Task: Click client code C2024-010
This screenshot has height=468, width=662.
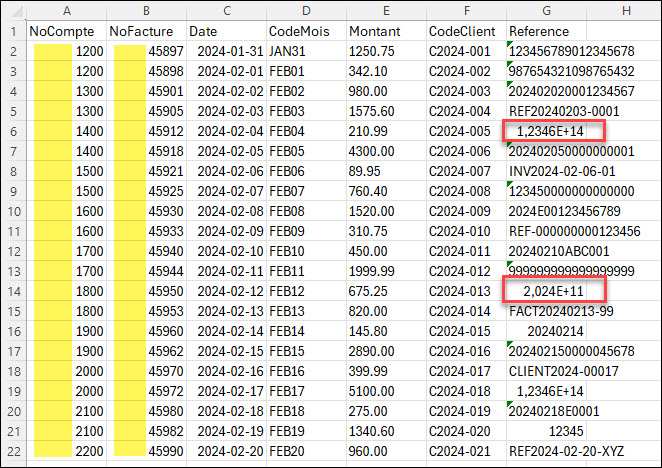Action: (x=465, y=231)
